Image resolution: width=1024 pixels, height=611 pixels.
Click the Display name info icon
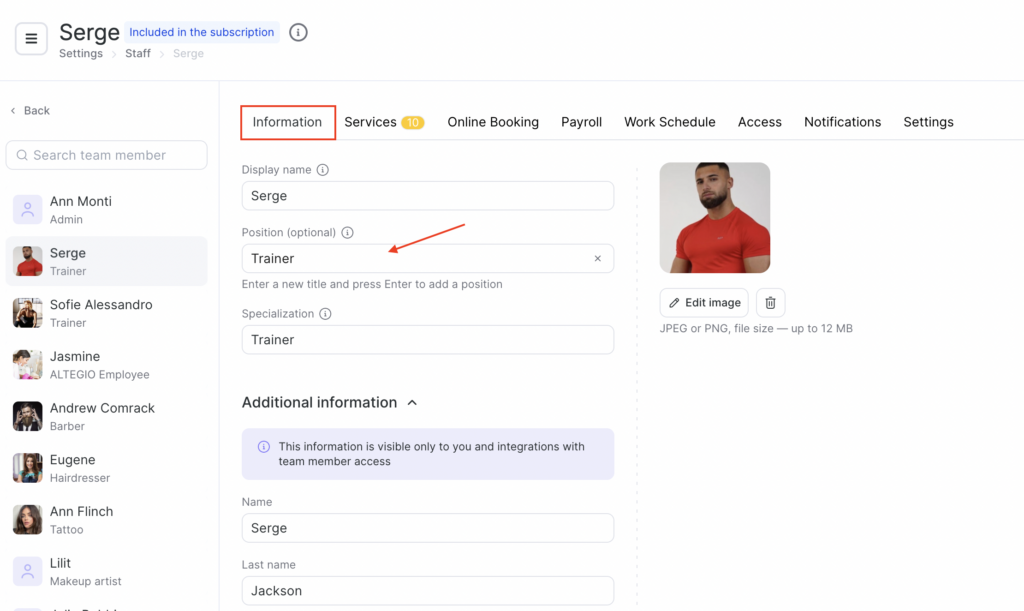323,170
